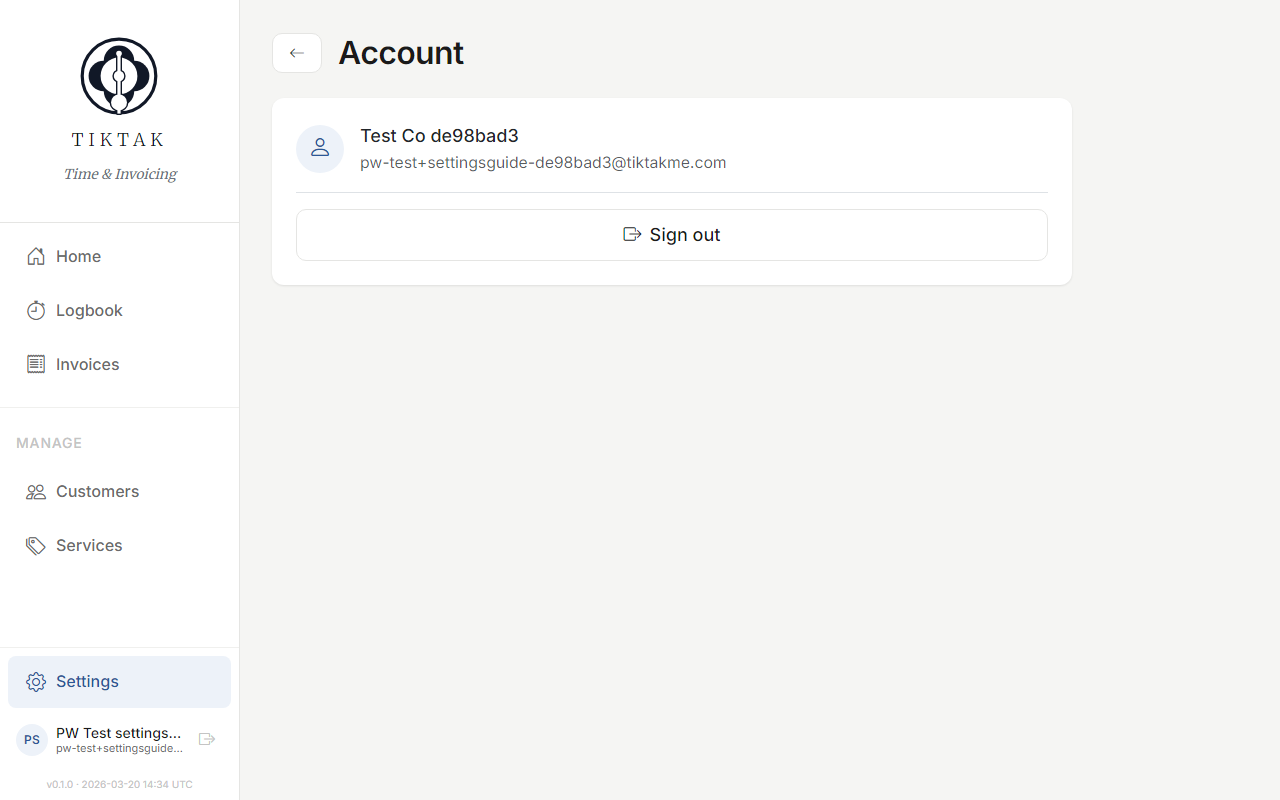
Task: Click the sign-out arrow icon inside Sign out button
Action: [x=631, y=234]
